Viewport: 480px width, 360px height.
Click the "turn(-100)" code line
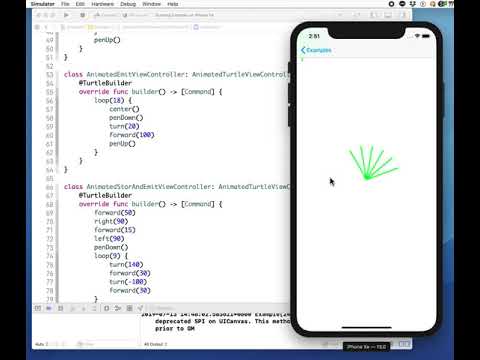[x=128, y=282]
